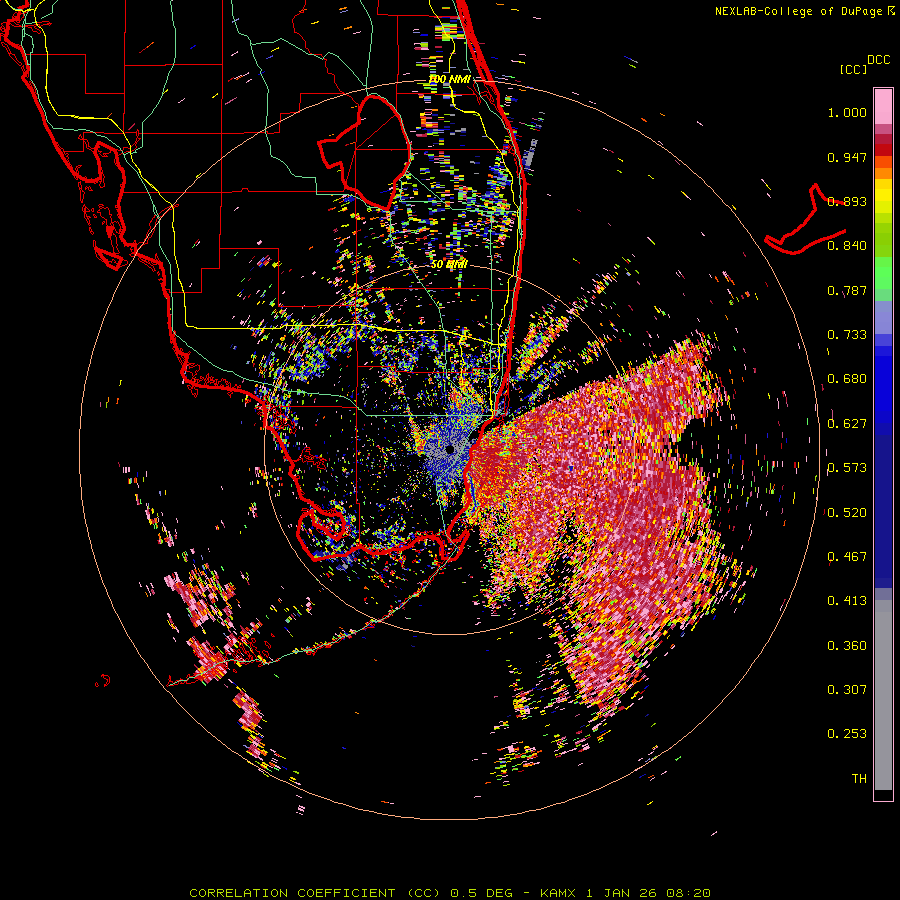This screenshot has width=900, height=900.
Task: Pick the light pink segment of the color bar
Action: [x=883, y=106]
